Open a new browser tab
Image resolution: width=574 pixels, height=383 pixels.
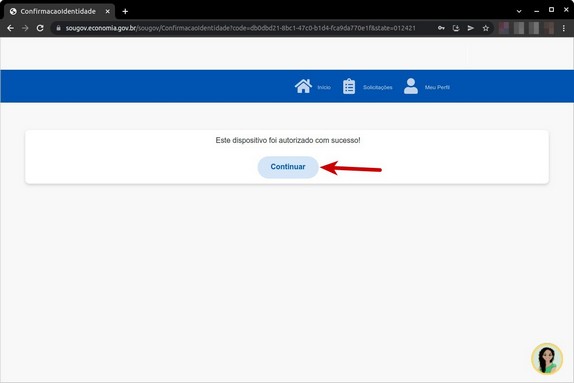pyautogui.click(x=125, y=11)
